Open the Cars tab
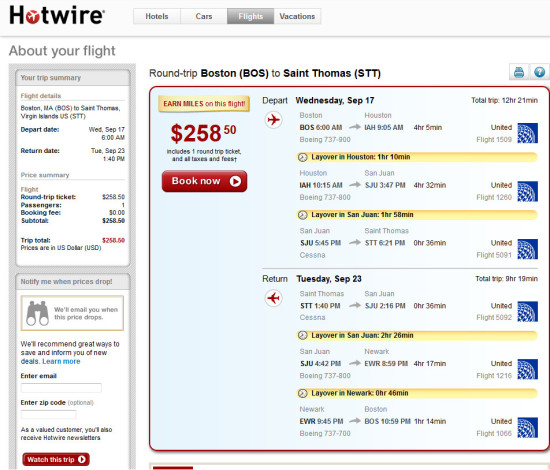 [x=204, y=16]
